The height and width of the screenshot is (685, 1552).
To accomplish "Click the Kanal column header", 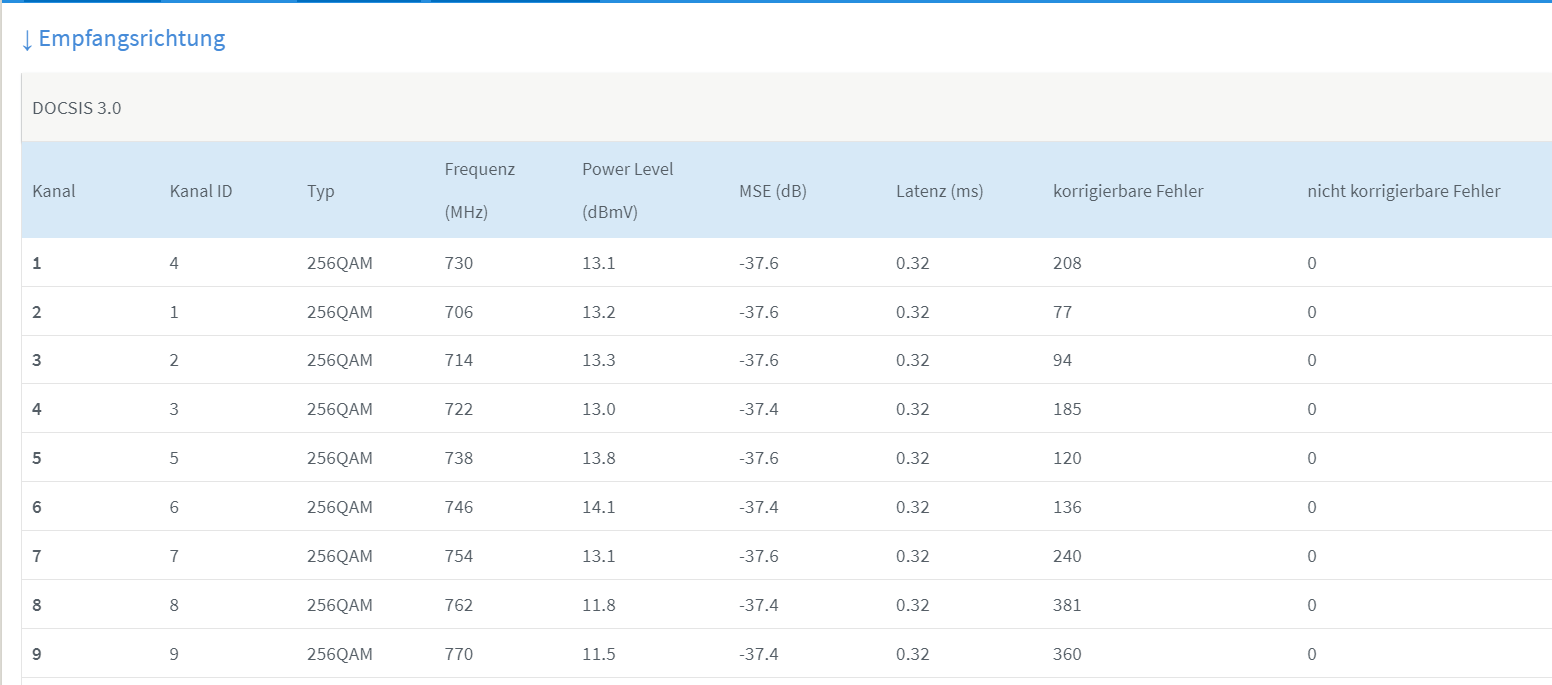I will pos(54,191).
